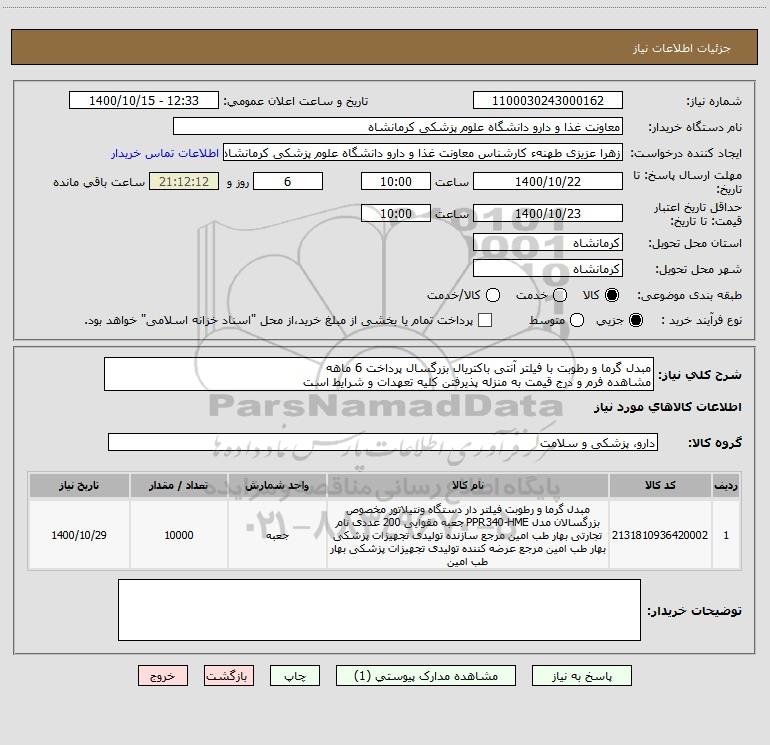This screenshot has width=770, height=745.
Task: Click the گروه کالا field دارو، پزشکی و سلامت
Action: click(383, 442)
